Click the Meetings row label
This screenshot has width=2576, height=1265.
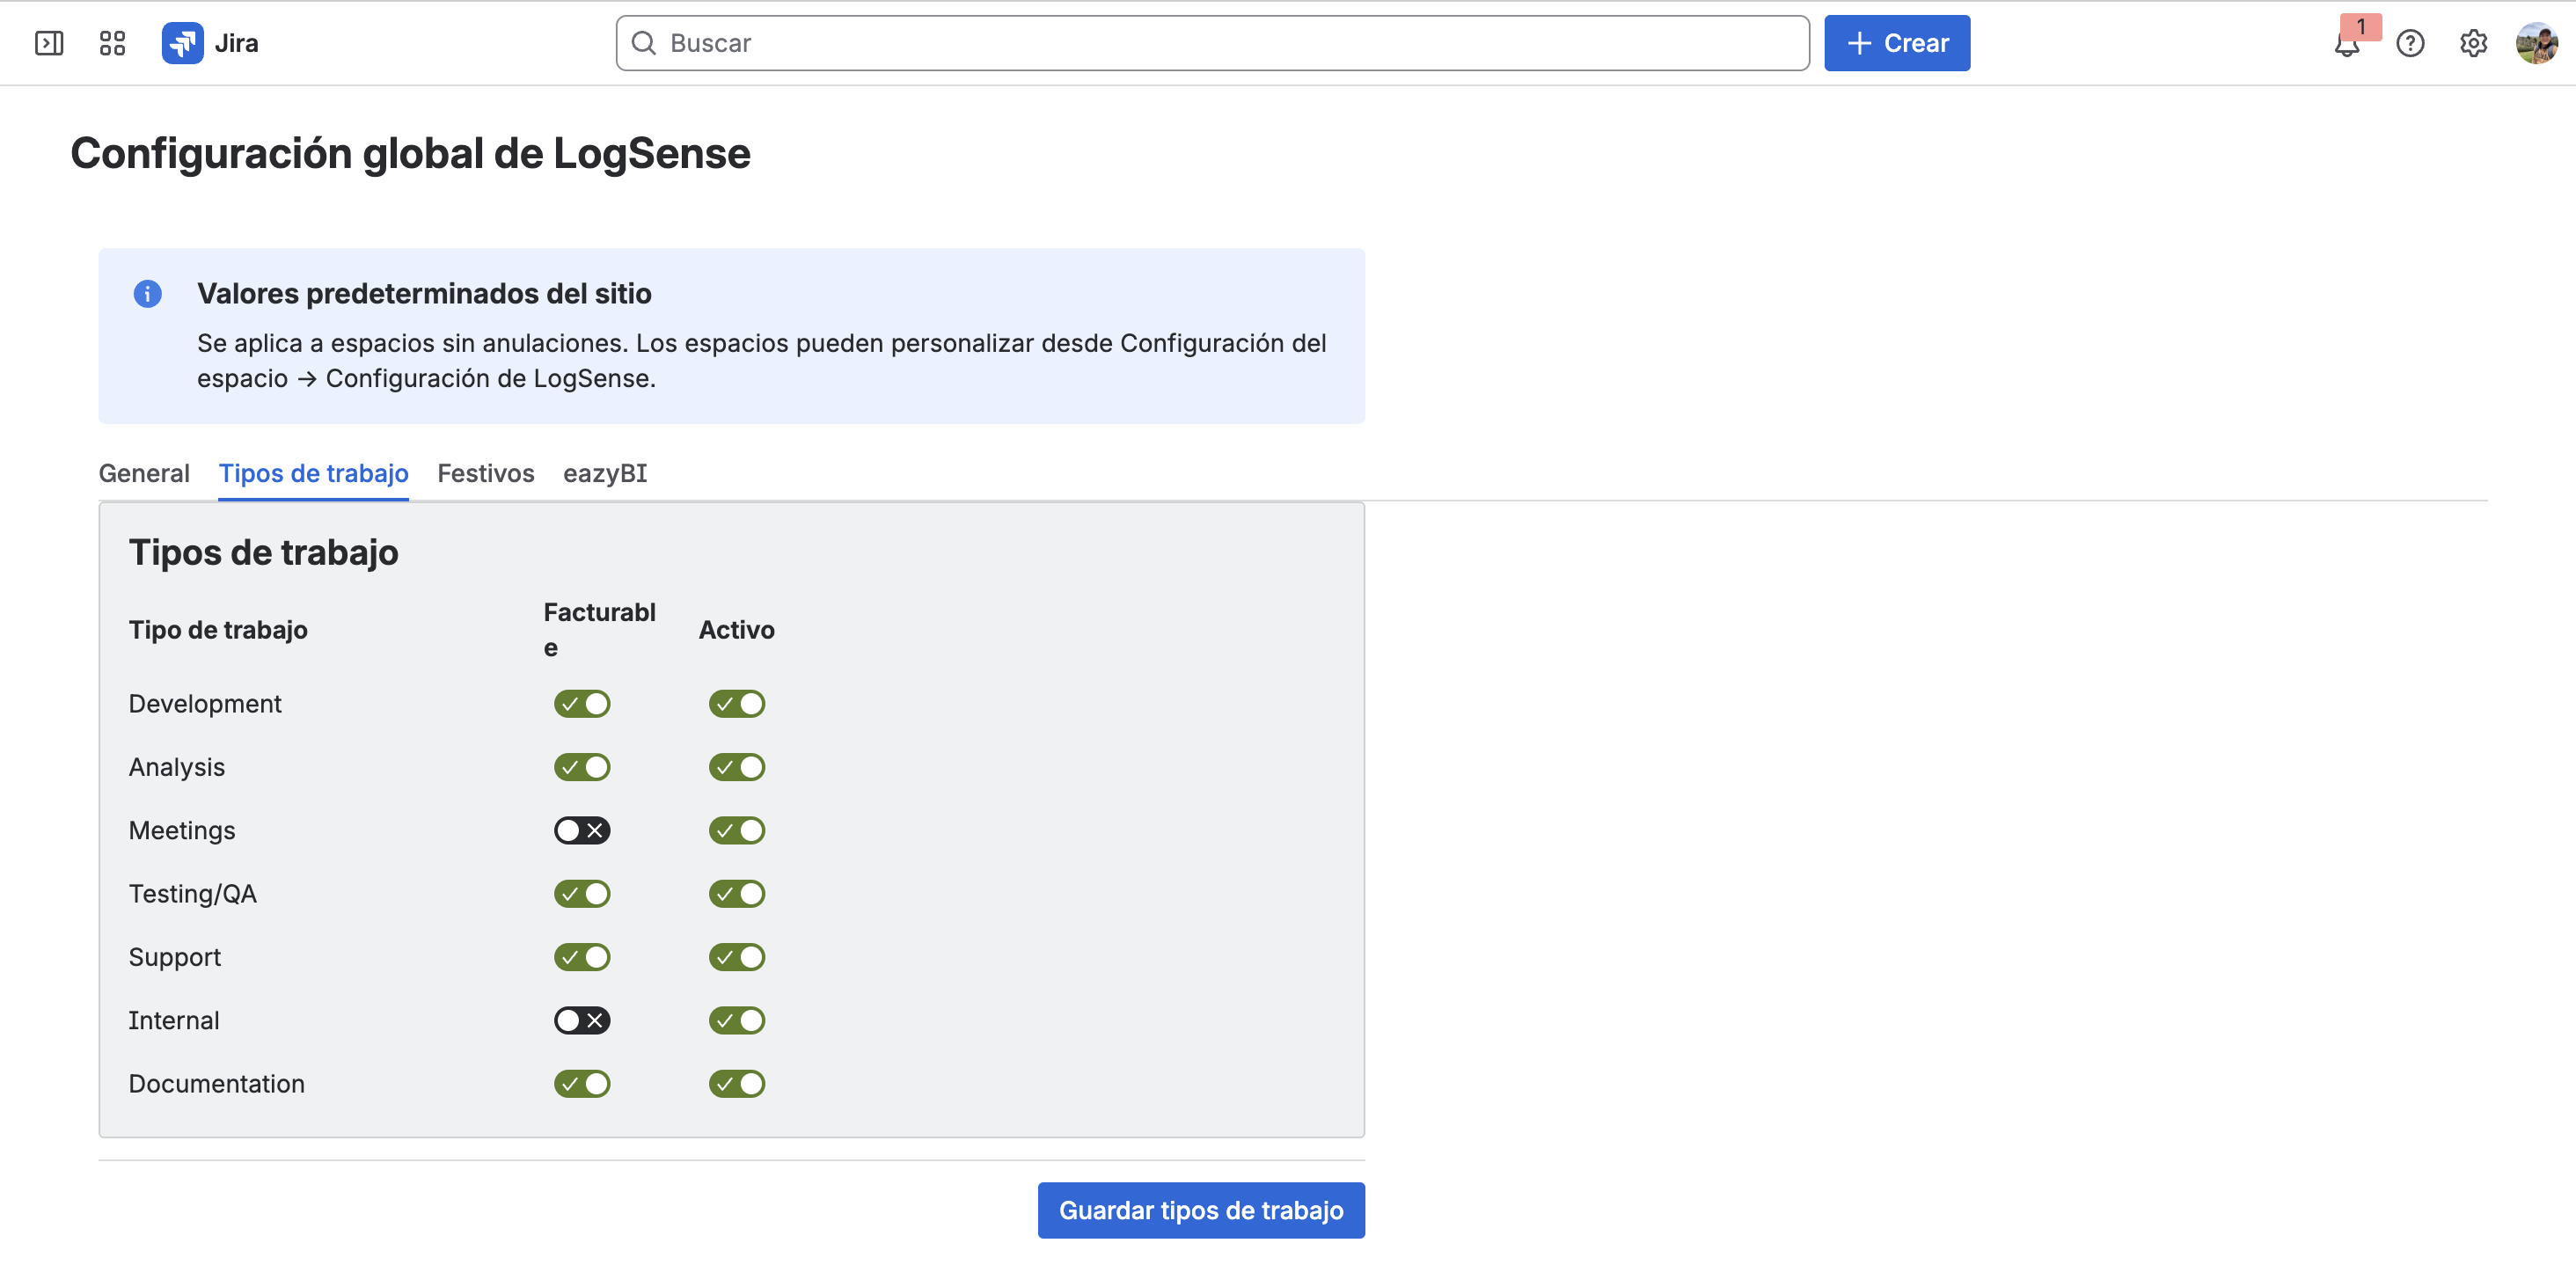tap(182, 831)
